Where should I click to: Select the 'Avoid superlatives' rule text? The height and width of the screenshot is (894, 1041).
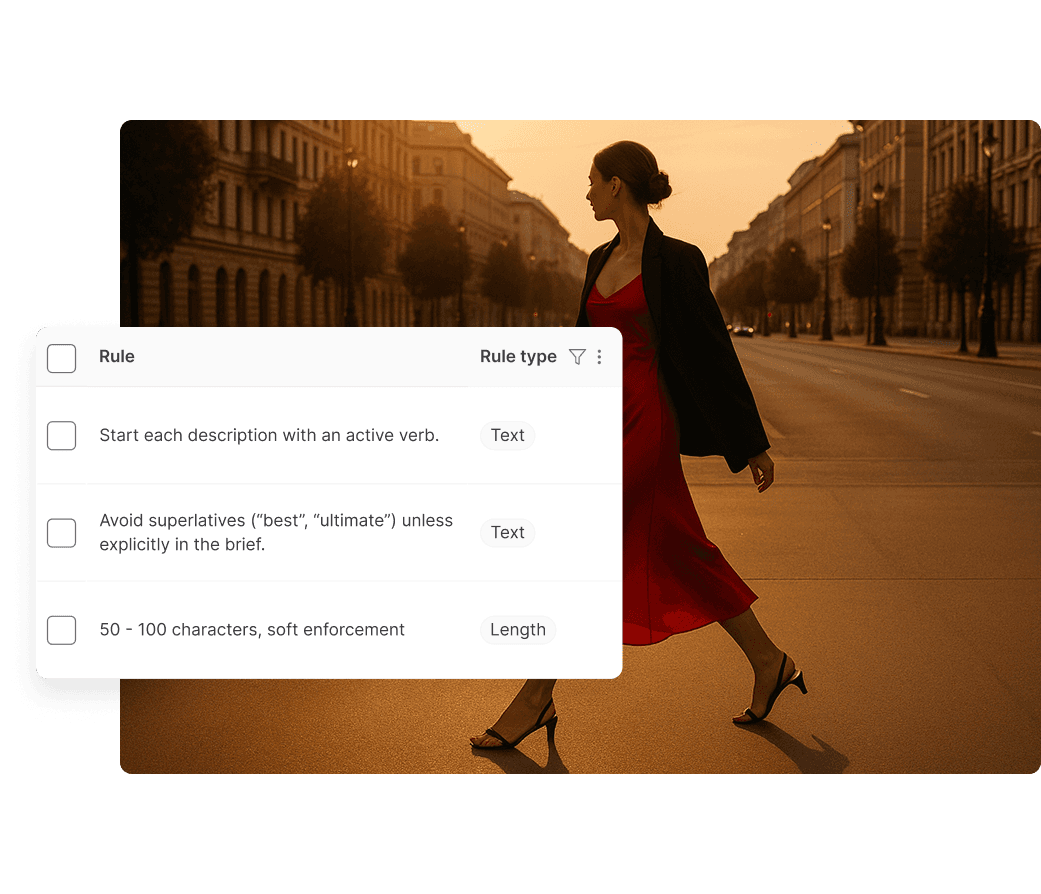tap(276, 532)
